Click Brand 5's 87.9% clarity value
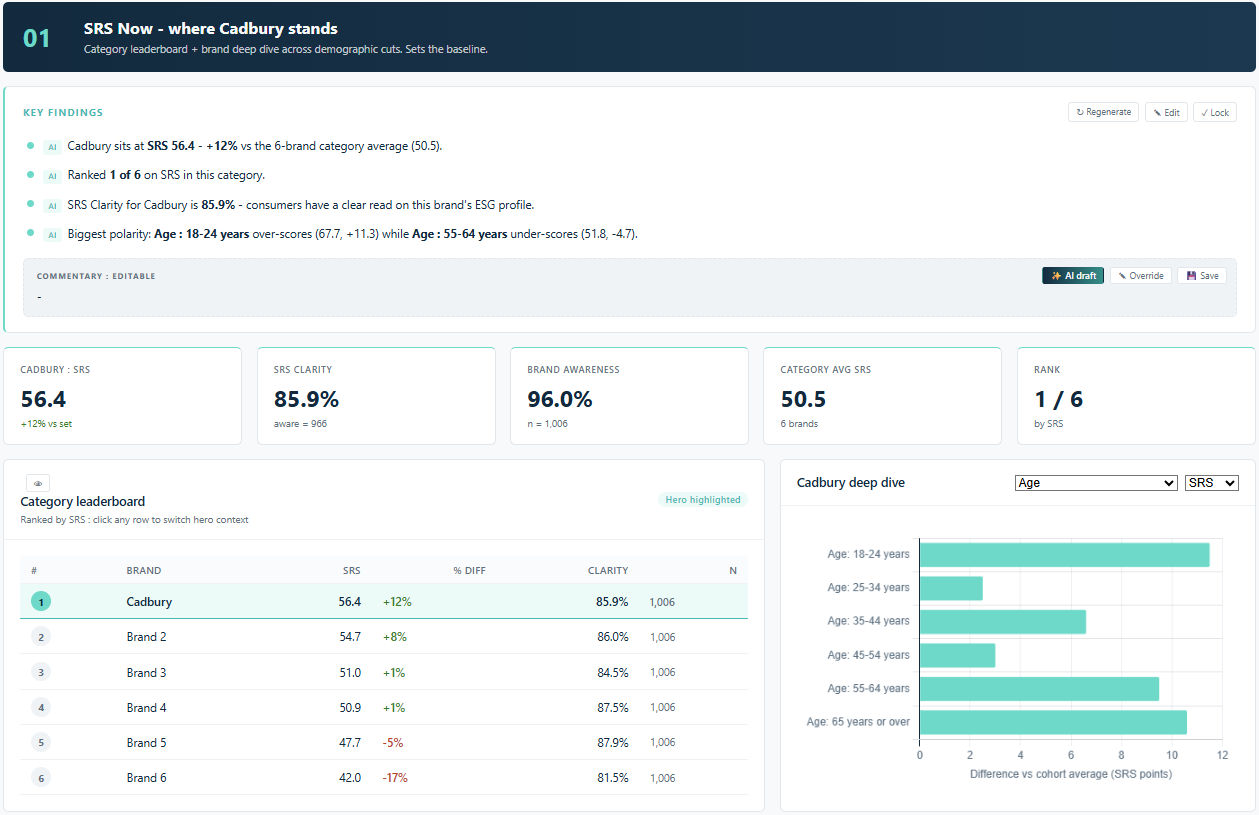The width and height of the screenshot is (1259, 815). point(613,742)
